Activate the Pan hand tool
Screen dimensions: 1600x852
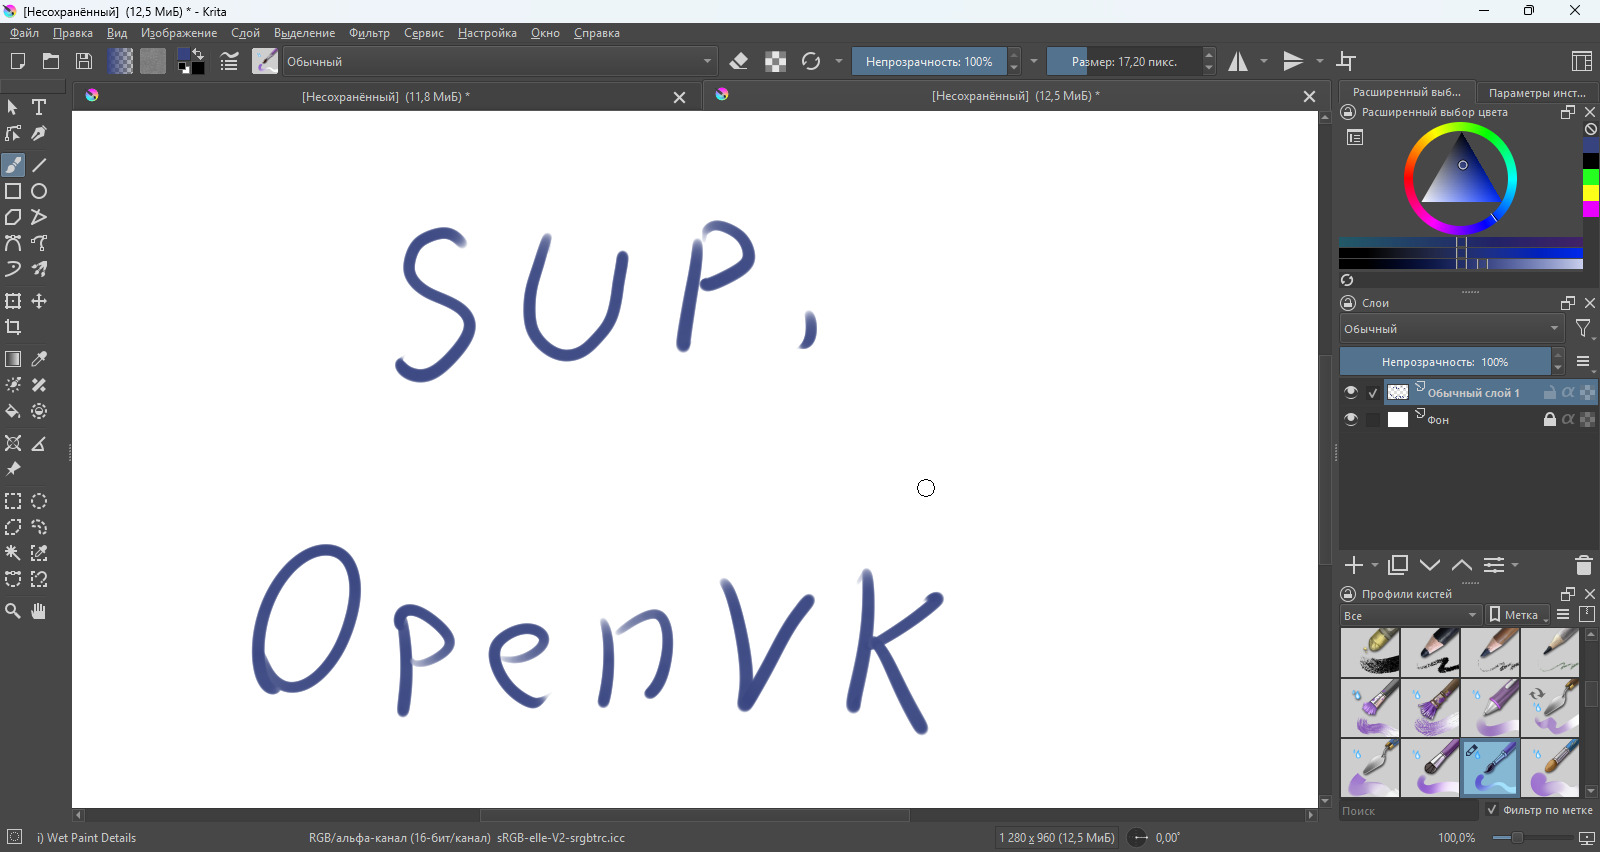39,611
